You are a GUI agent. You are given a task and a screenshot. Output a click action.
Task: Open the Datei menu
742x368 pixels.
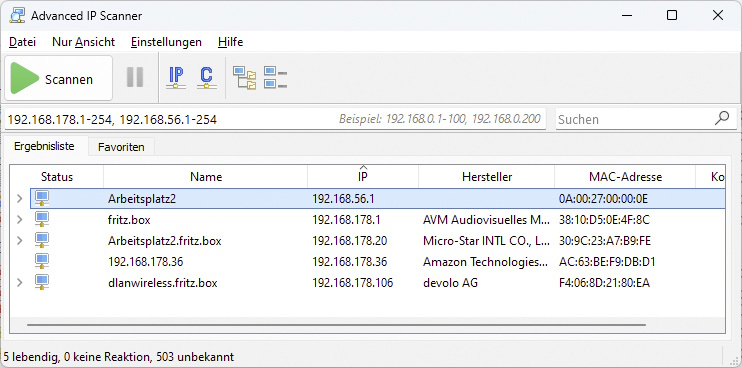coord(22,42)
